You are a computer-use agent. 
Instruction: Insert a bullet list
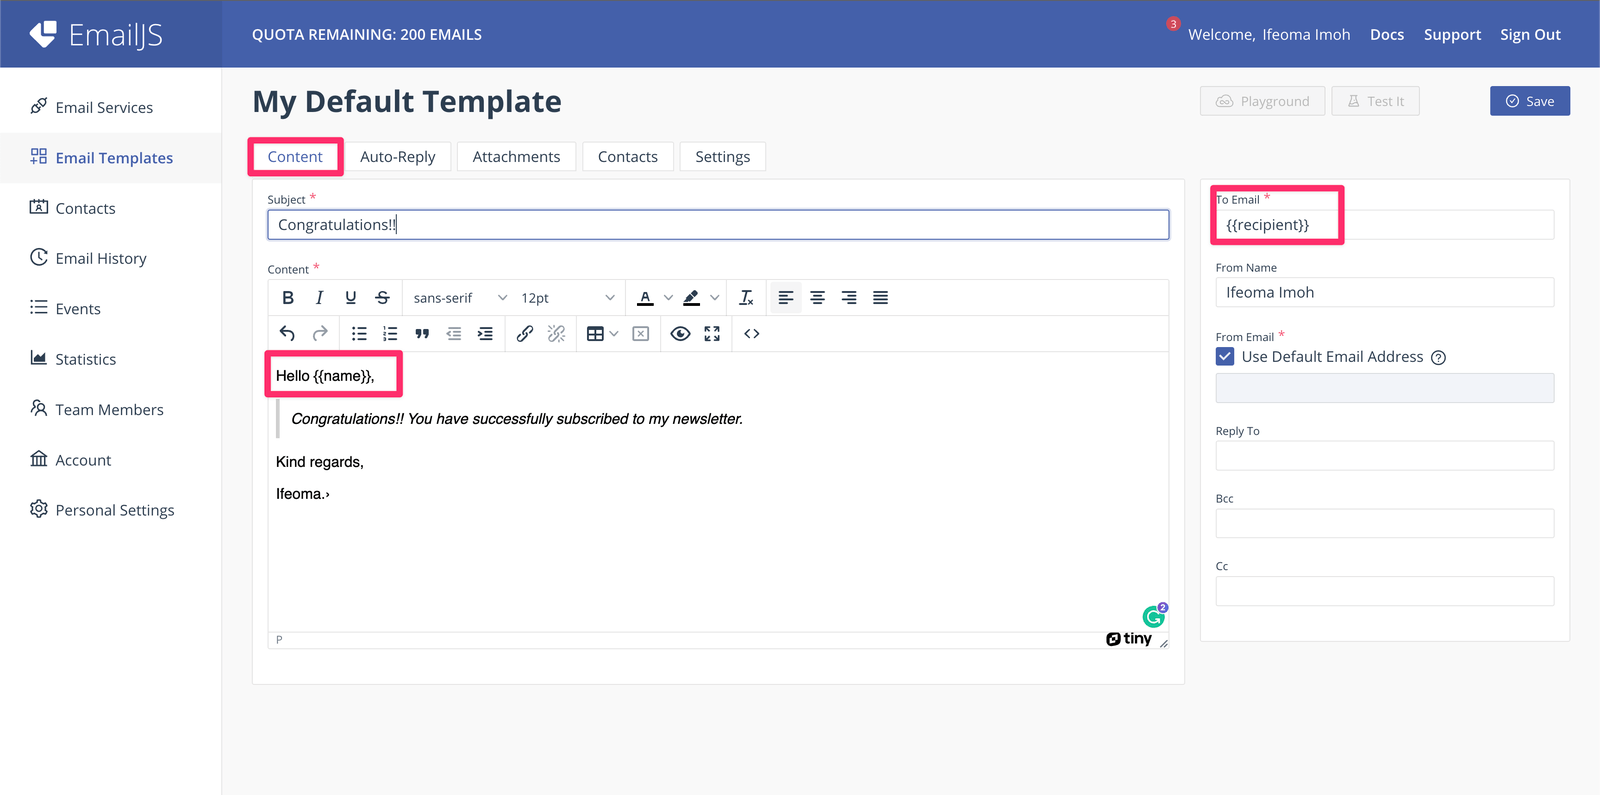pyautogui.click(x=359, y=334)
